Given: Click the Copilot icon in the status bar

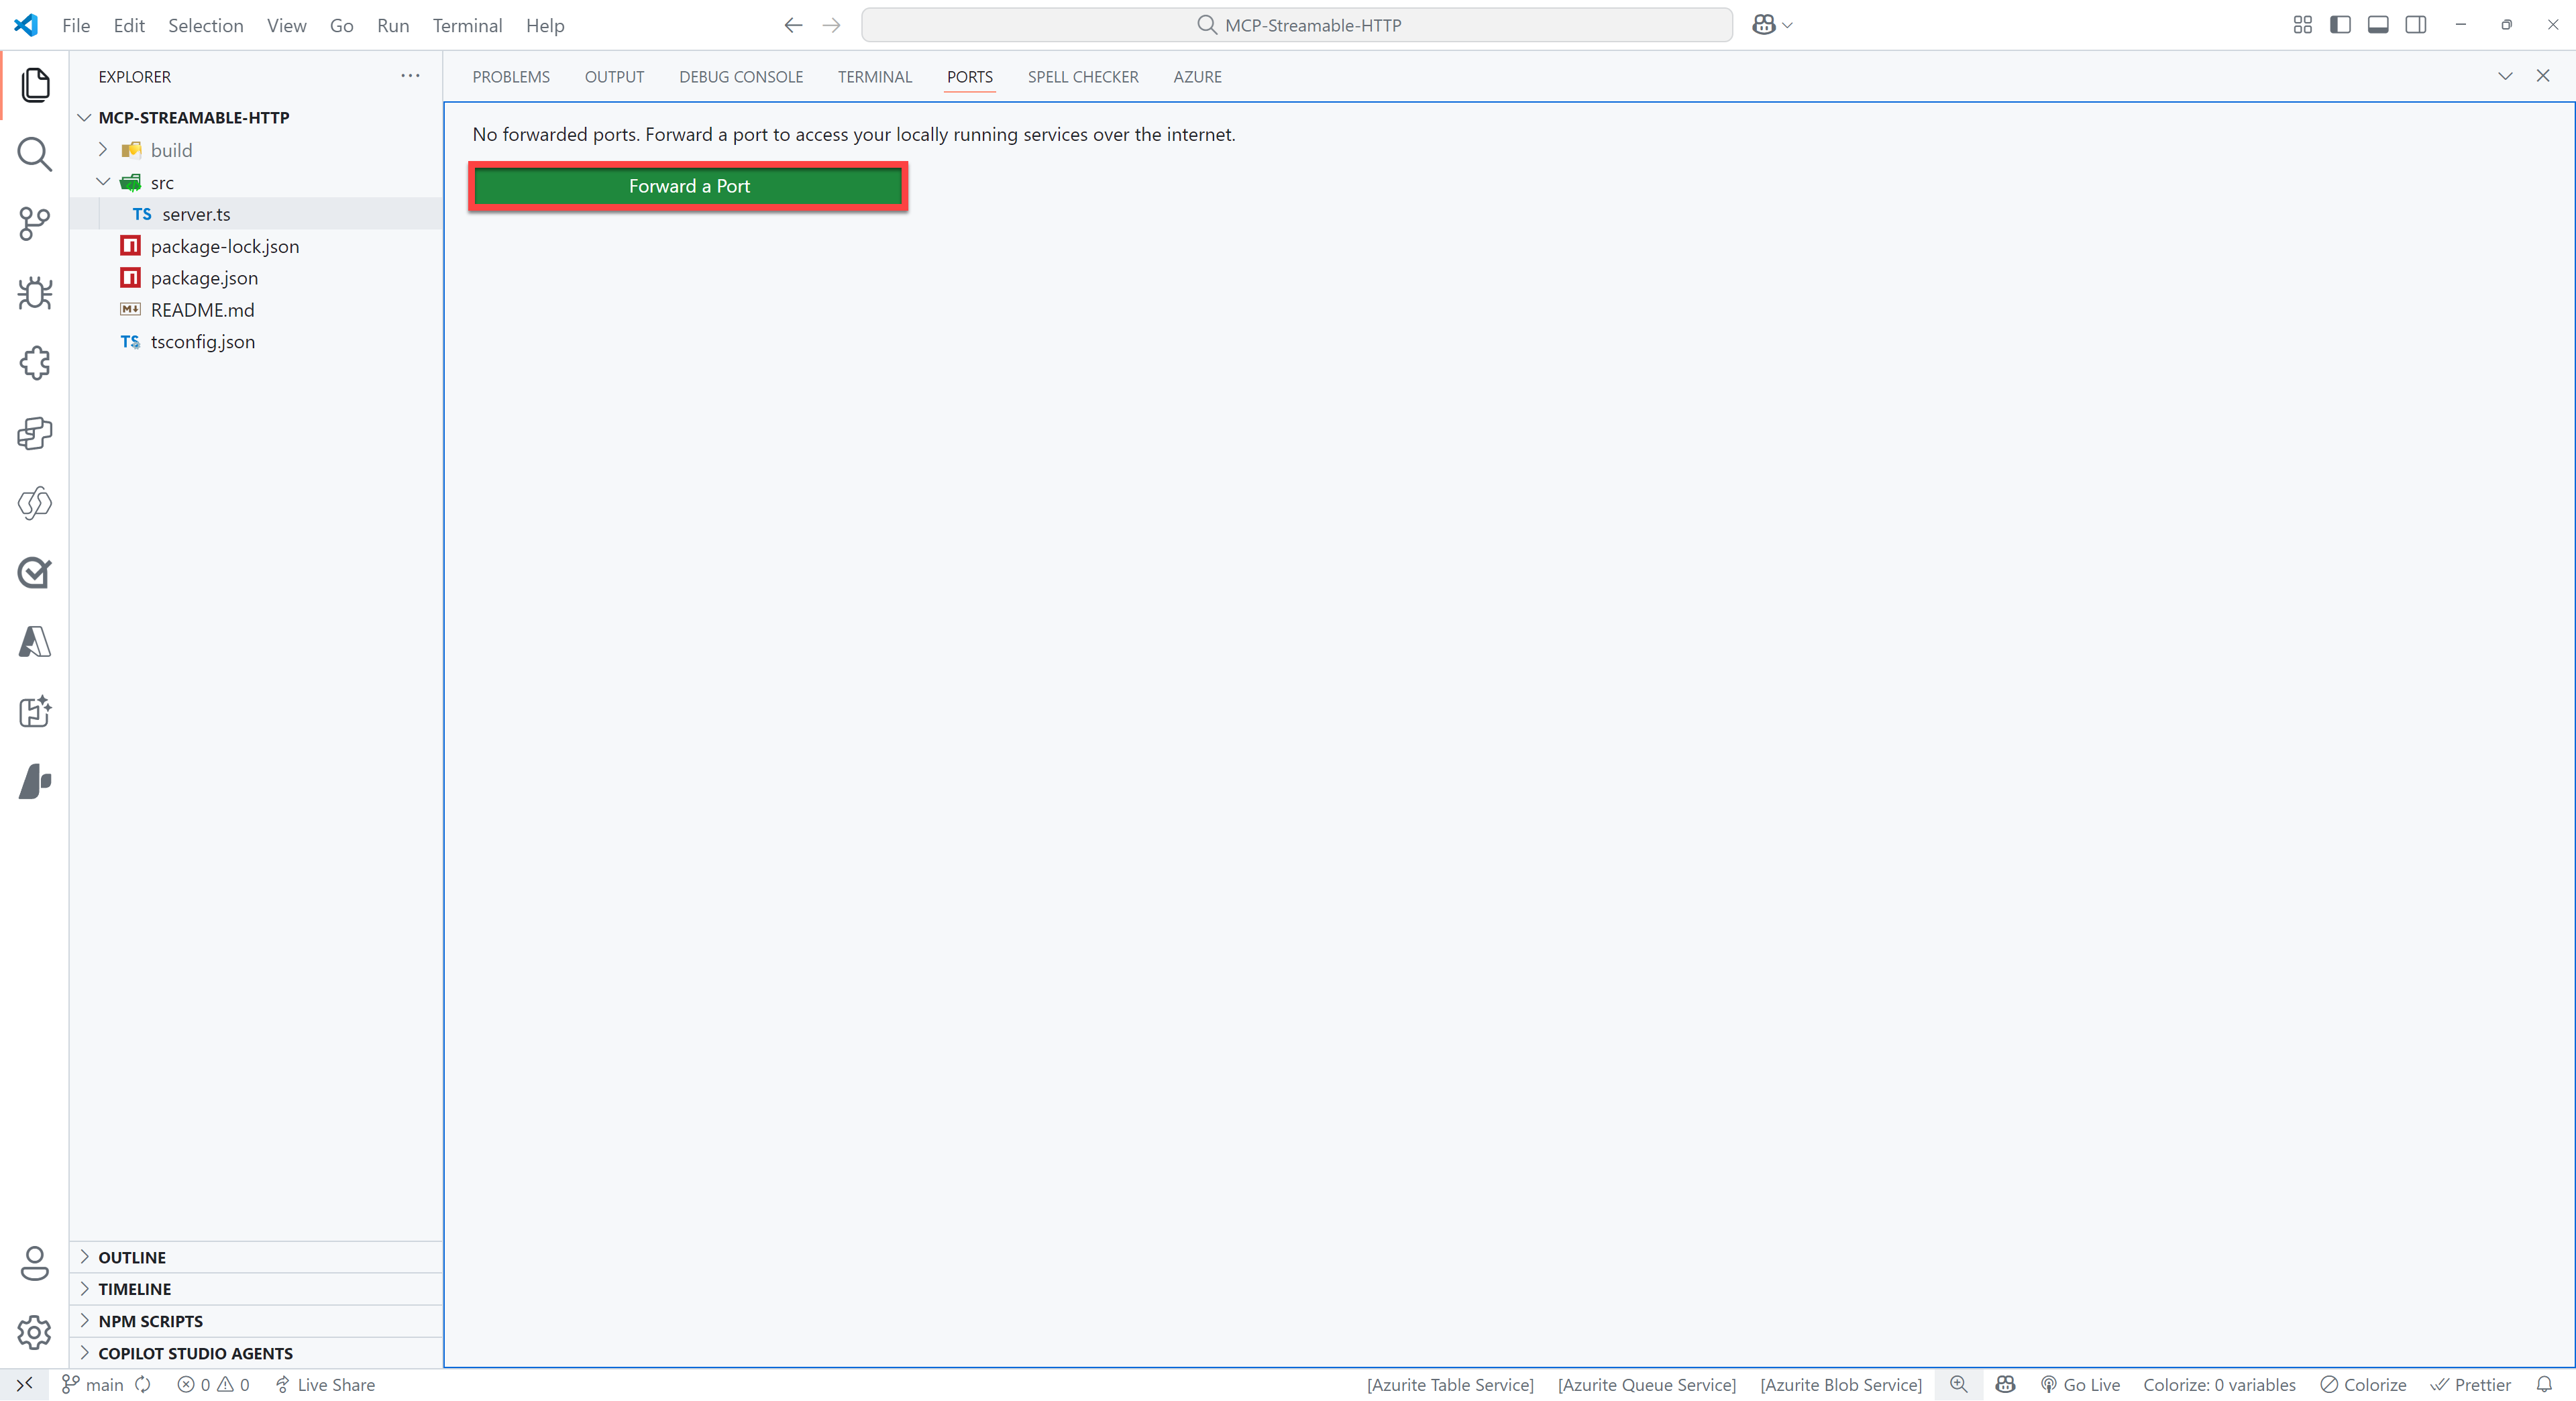Looking at the screenshot, I should pos(2005,1384).
